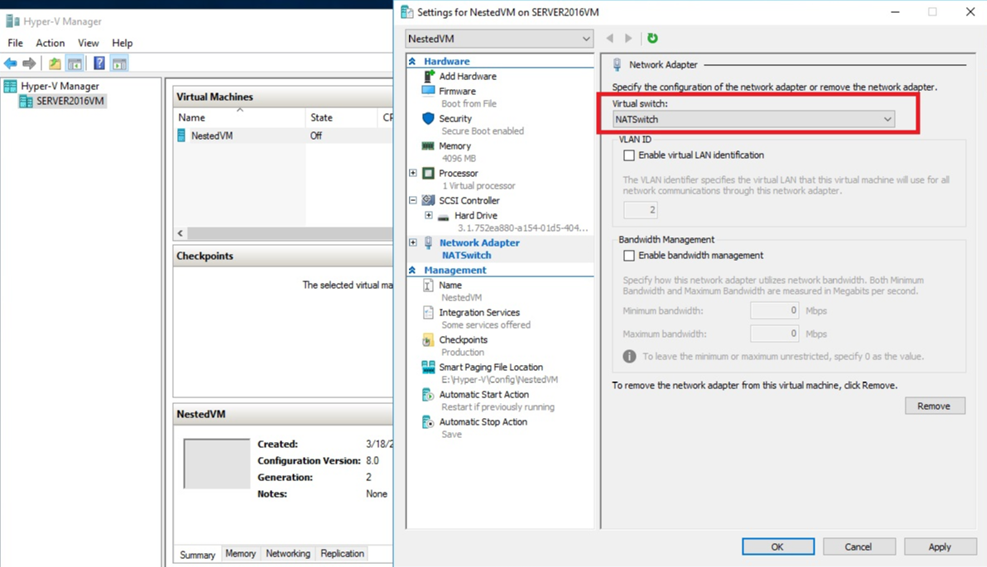987x567 pixels.
Task: Open Smart Paging File Location
Action: [x=490, y=368]
